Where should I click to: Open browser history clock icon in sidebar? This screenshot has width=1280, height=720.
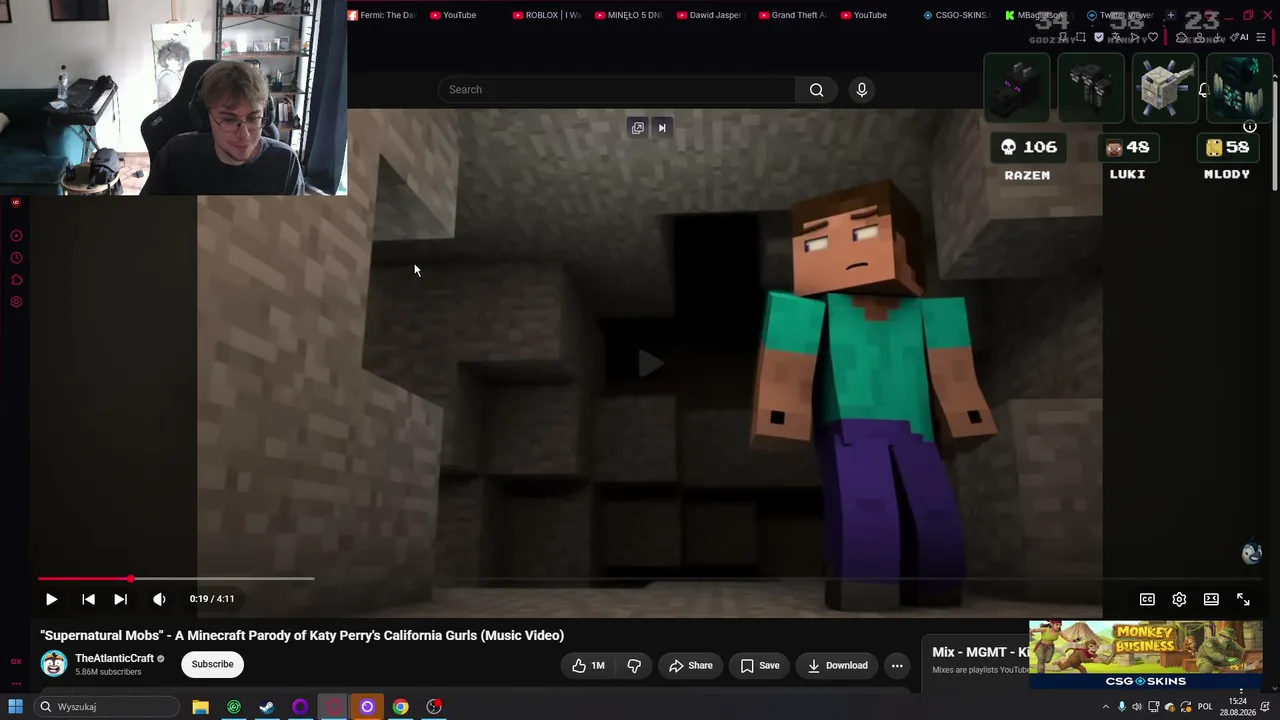tap(16, 258)
